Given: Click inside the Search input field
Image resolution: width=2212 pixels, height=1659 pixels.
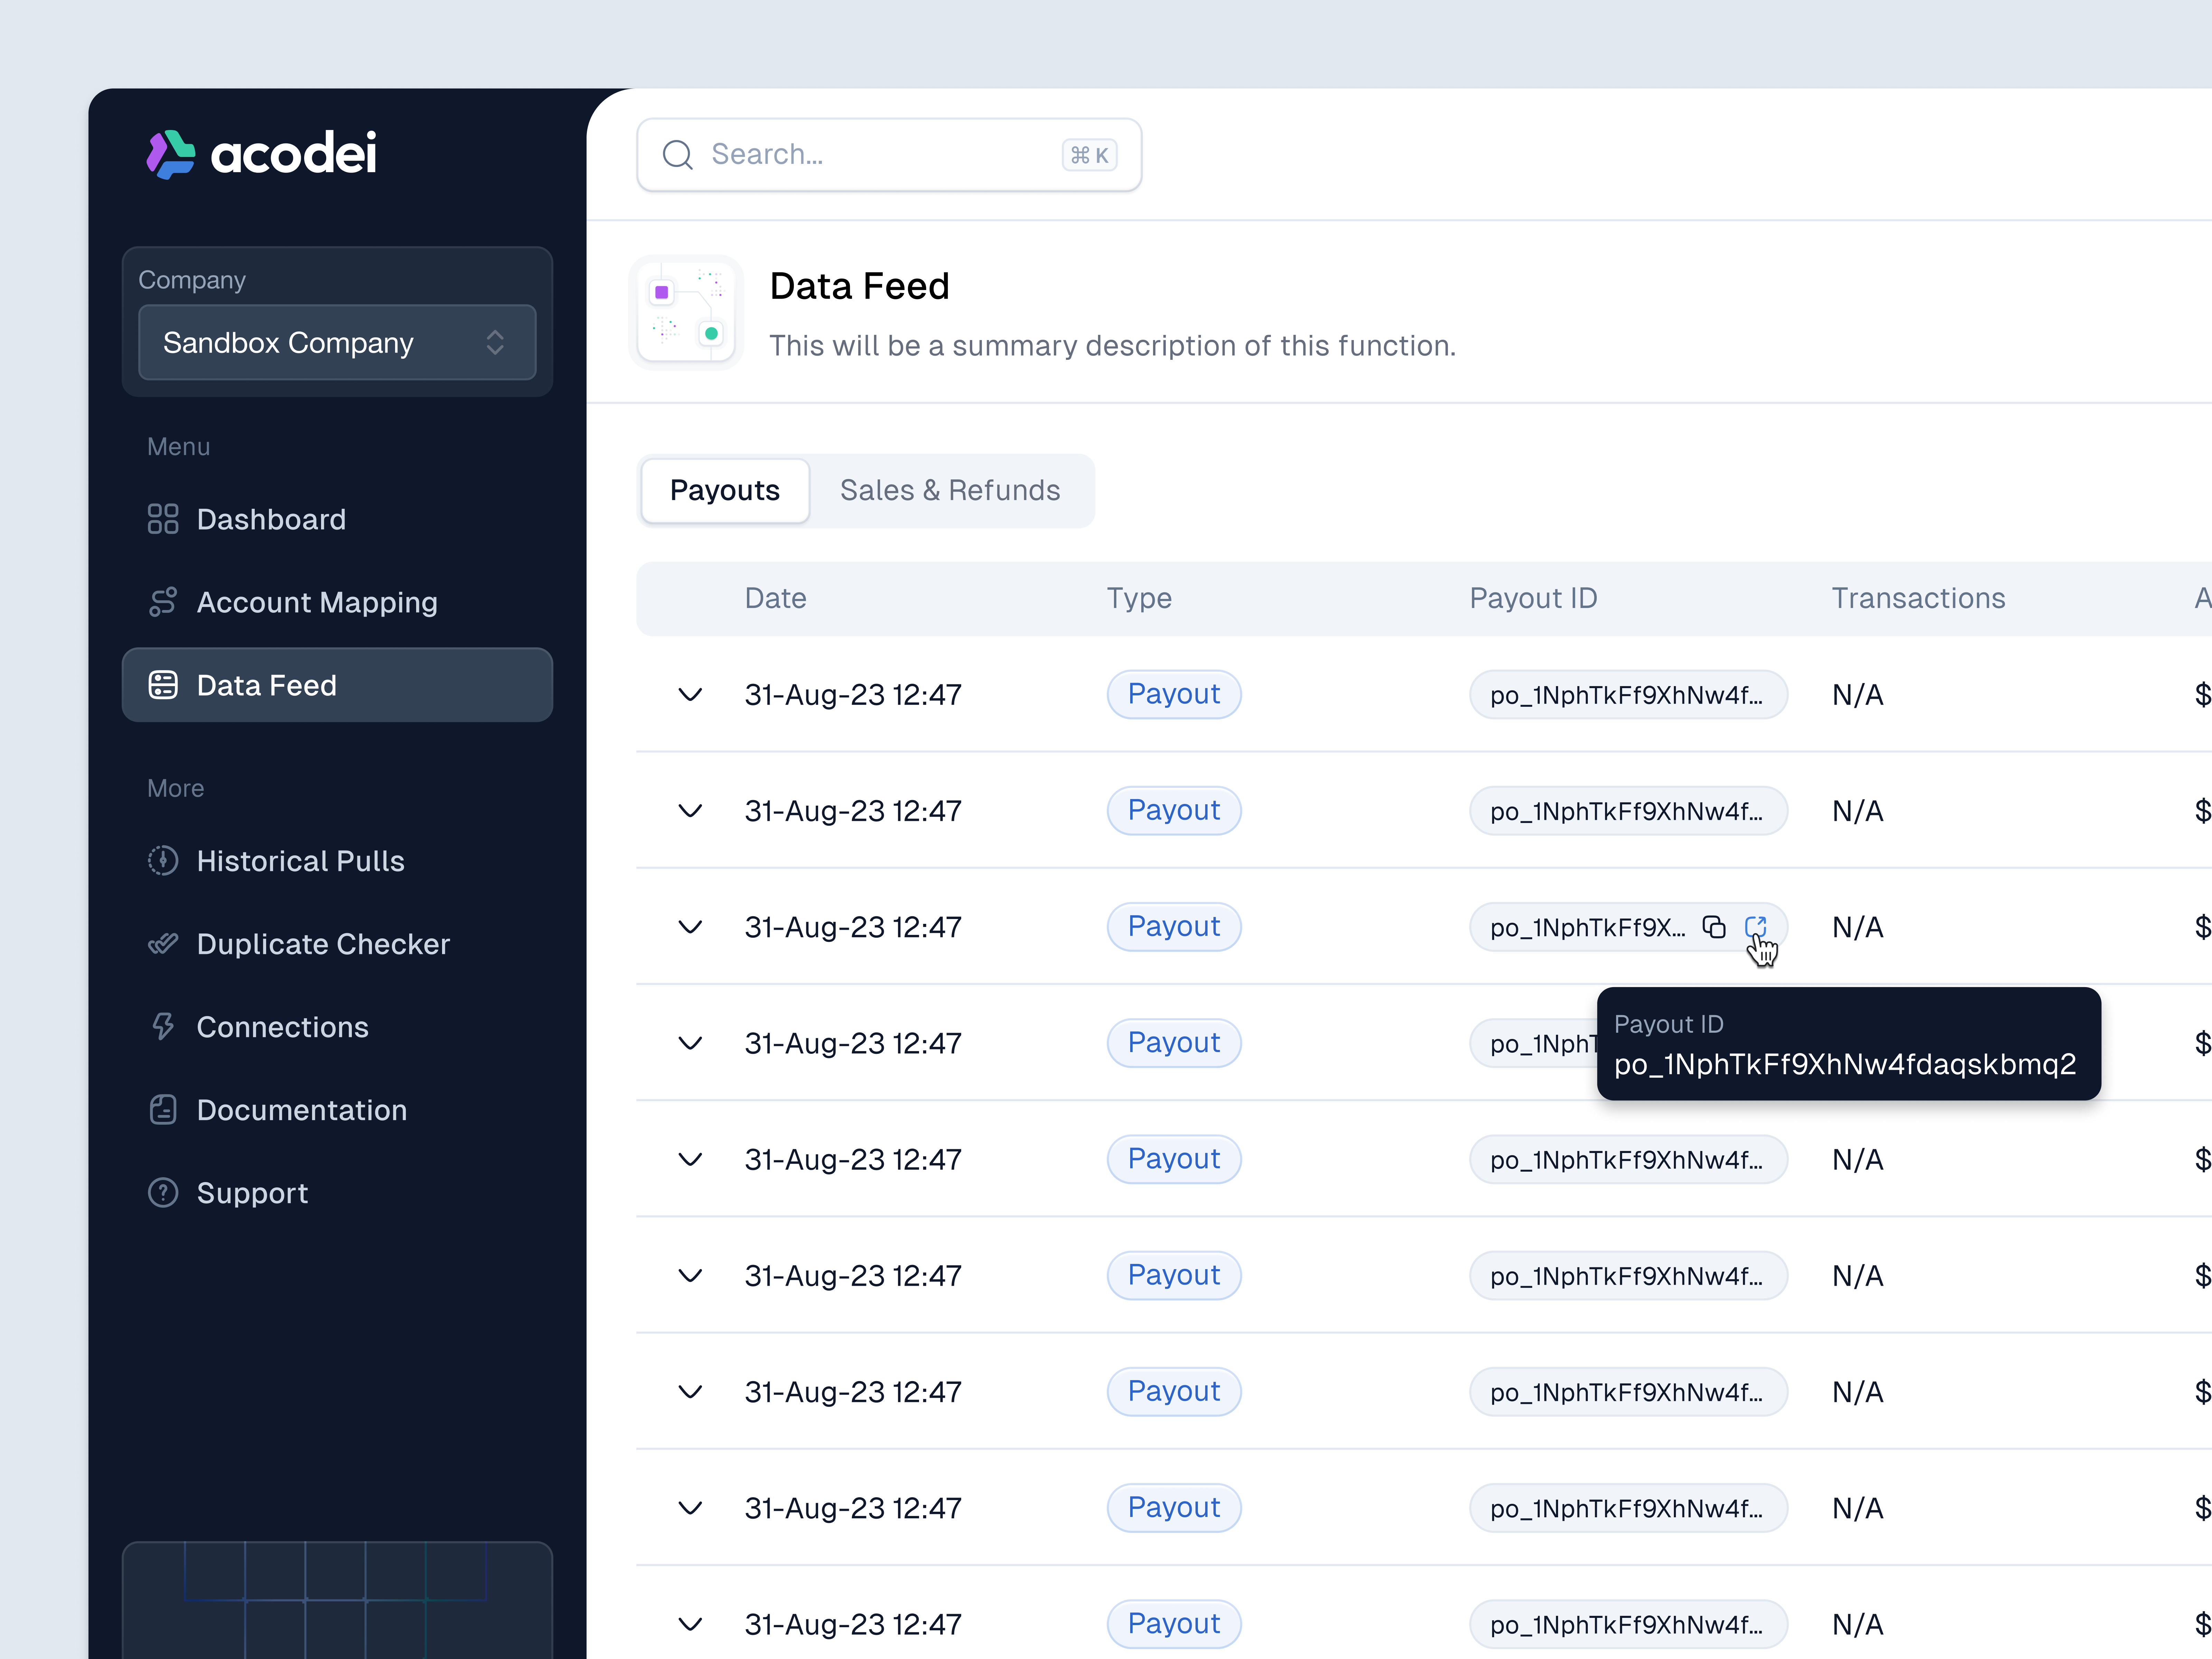Looking at the screenshot, I should tap(860, 154).
